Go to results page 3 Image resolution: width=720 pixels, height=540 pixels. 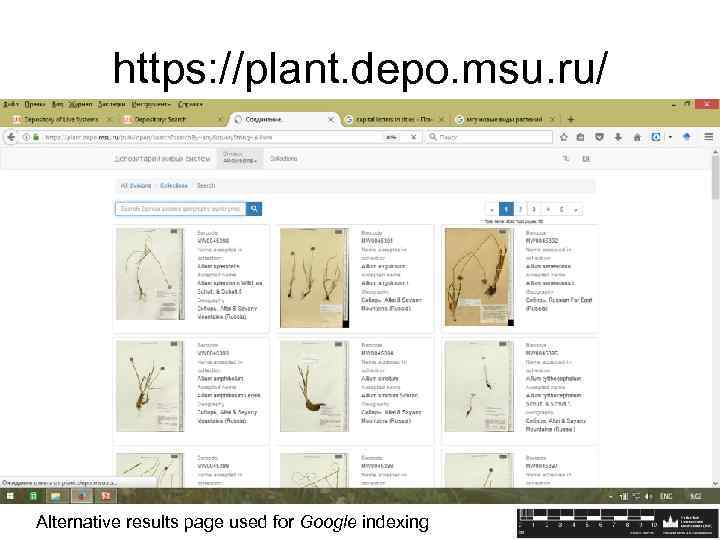pos(534,209)
